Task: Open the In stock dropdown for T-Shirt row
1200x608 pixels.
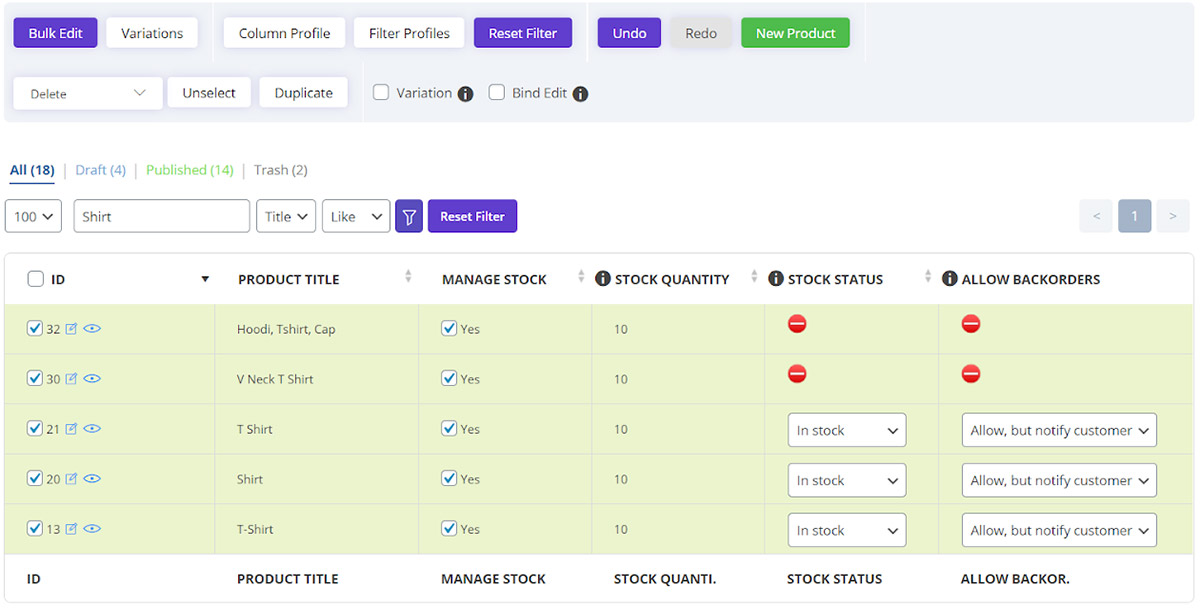Action: tap(846, 529)
